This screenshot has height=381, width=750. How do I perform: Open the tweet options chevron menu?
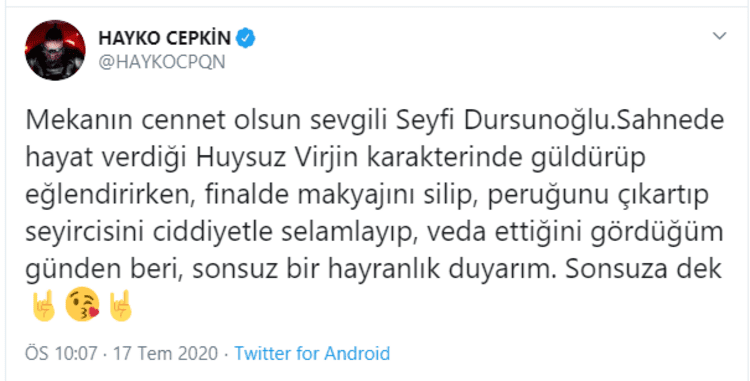pos(719,36)
